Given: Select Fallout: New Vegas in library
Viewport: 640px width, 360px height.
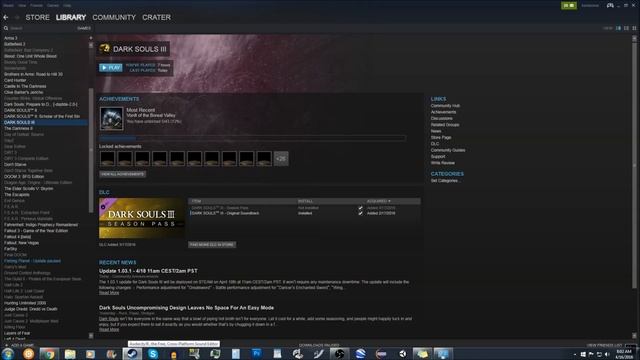Looking at the screenshot, I should 21,243.
